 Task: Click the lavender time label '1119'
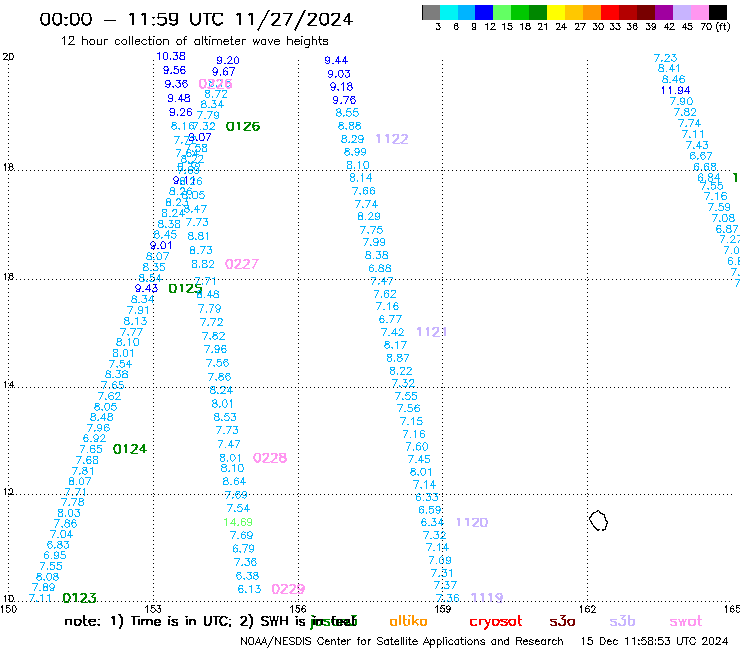pyautogui.click(x=487, y=598)
